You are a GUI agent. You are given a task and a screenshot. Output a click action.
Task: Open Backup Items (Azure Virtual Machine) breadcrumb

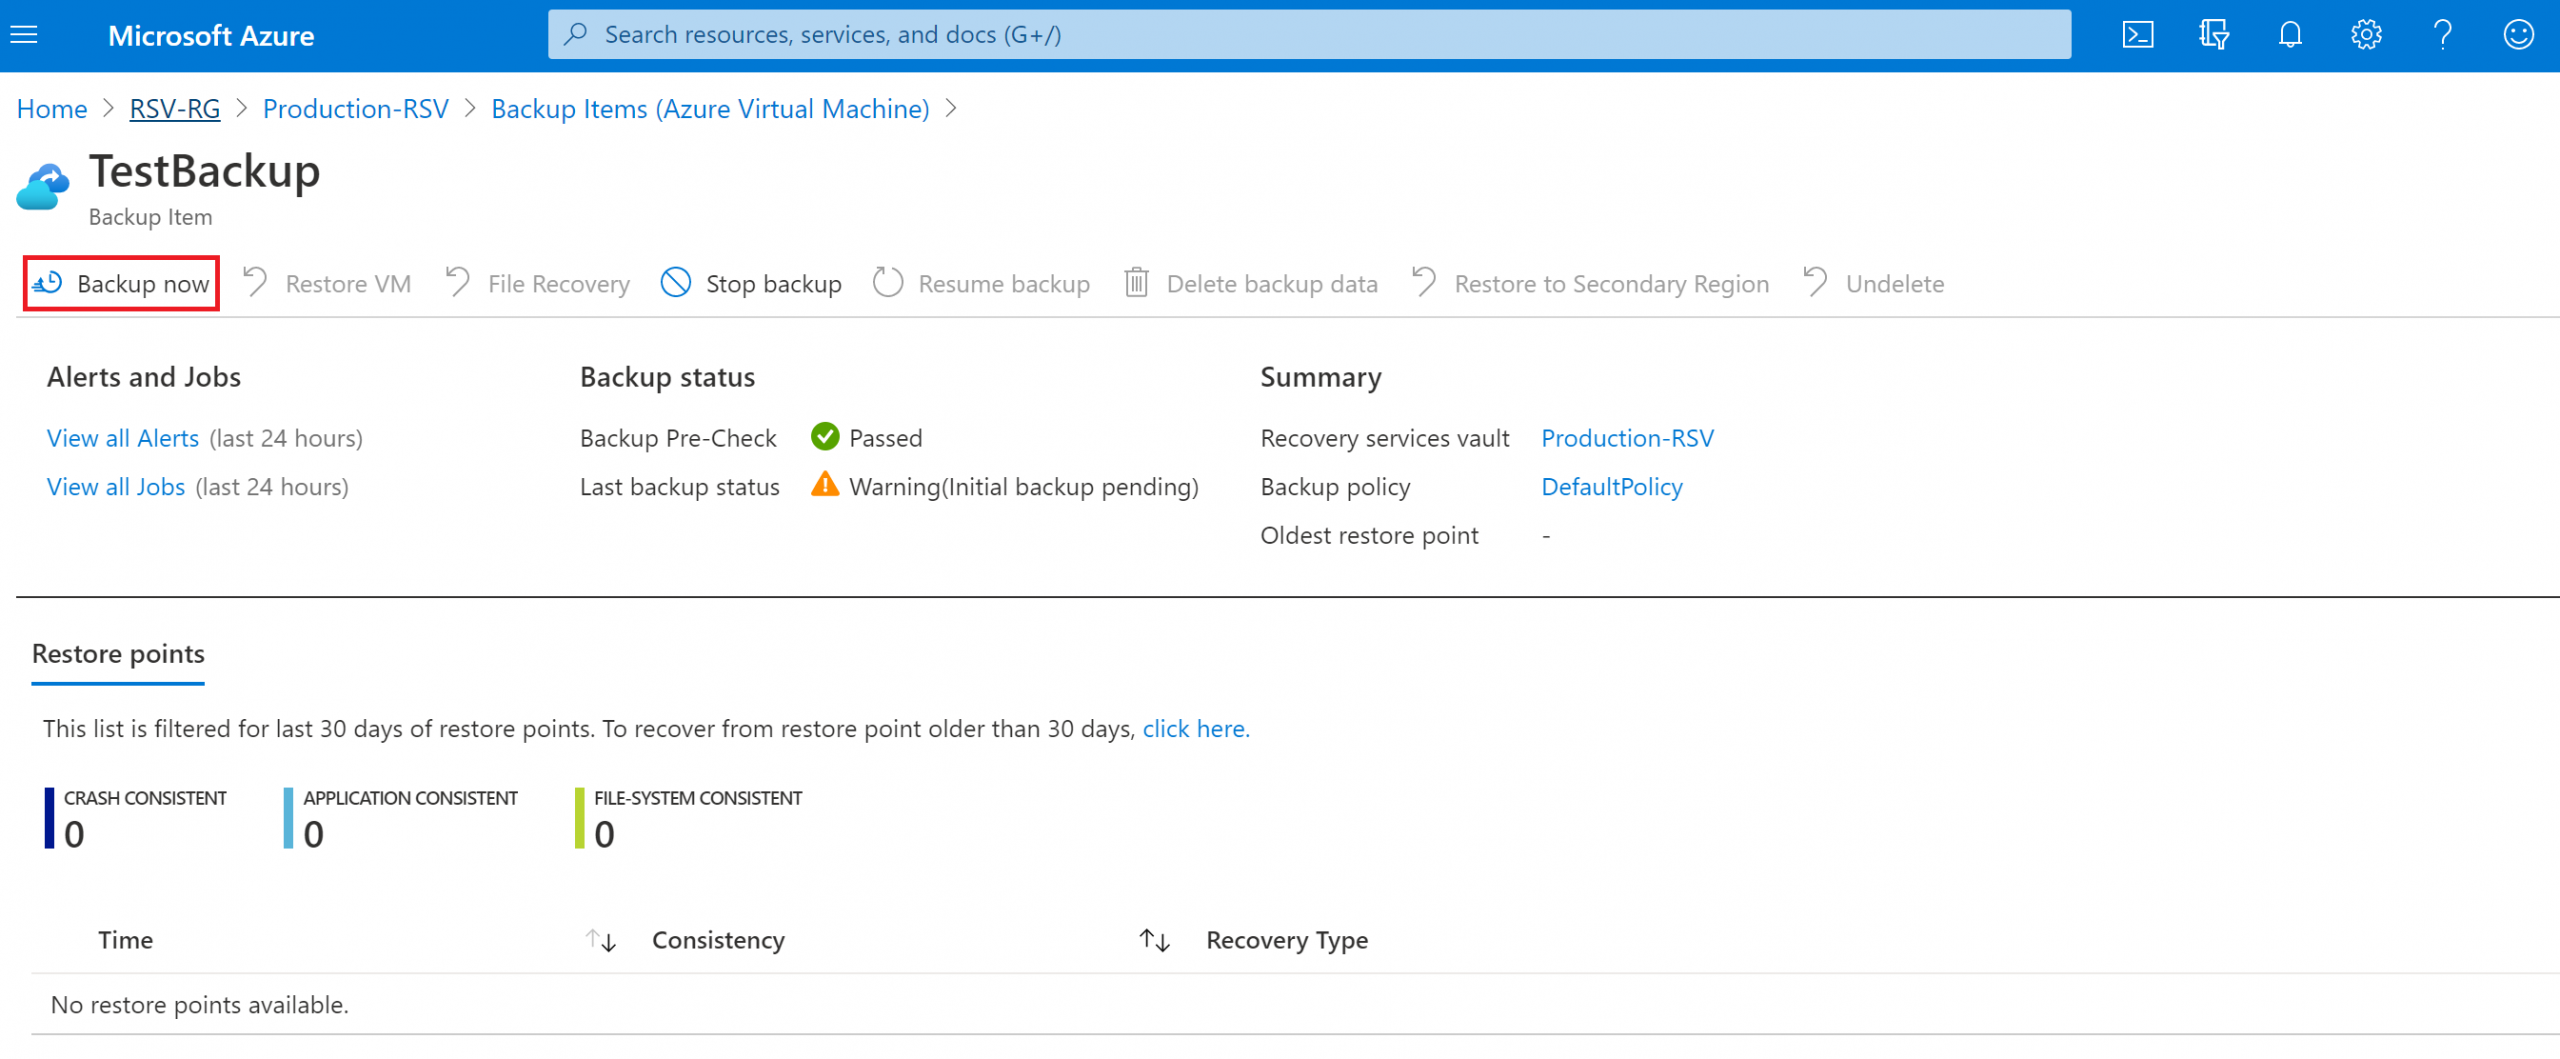click(710, 109)
